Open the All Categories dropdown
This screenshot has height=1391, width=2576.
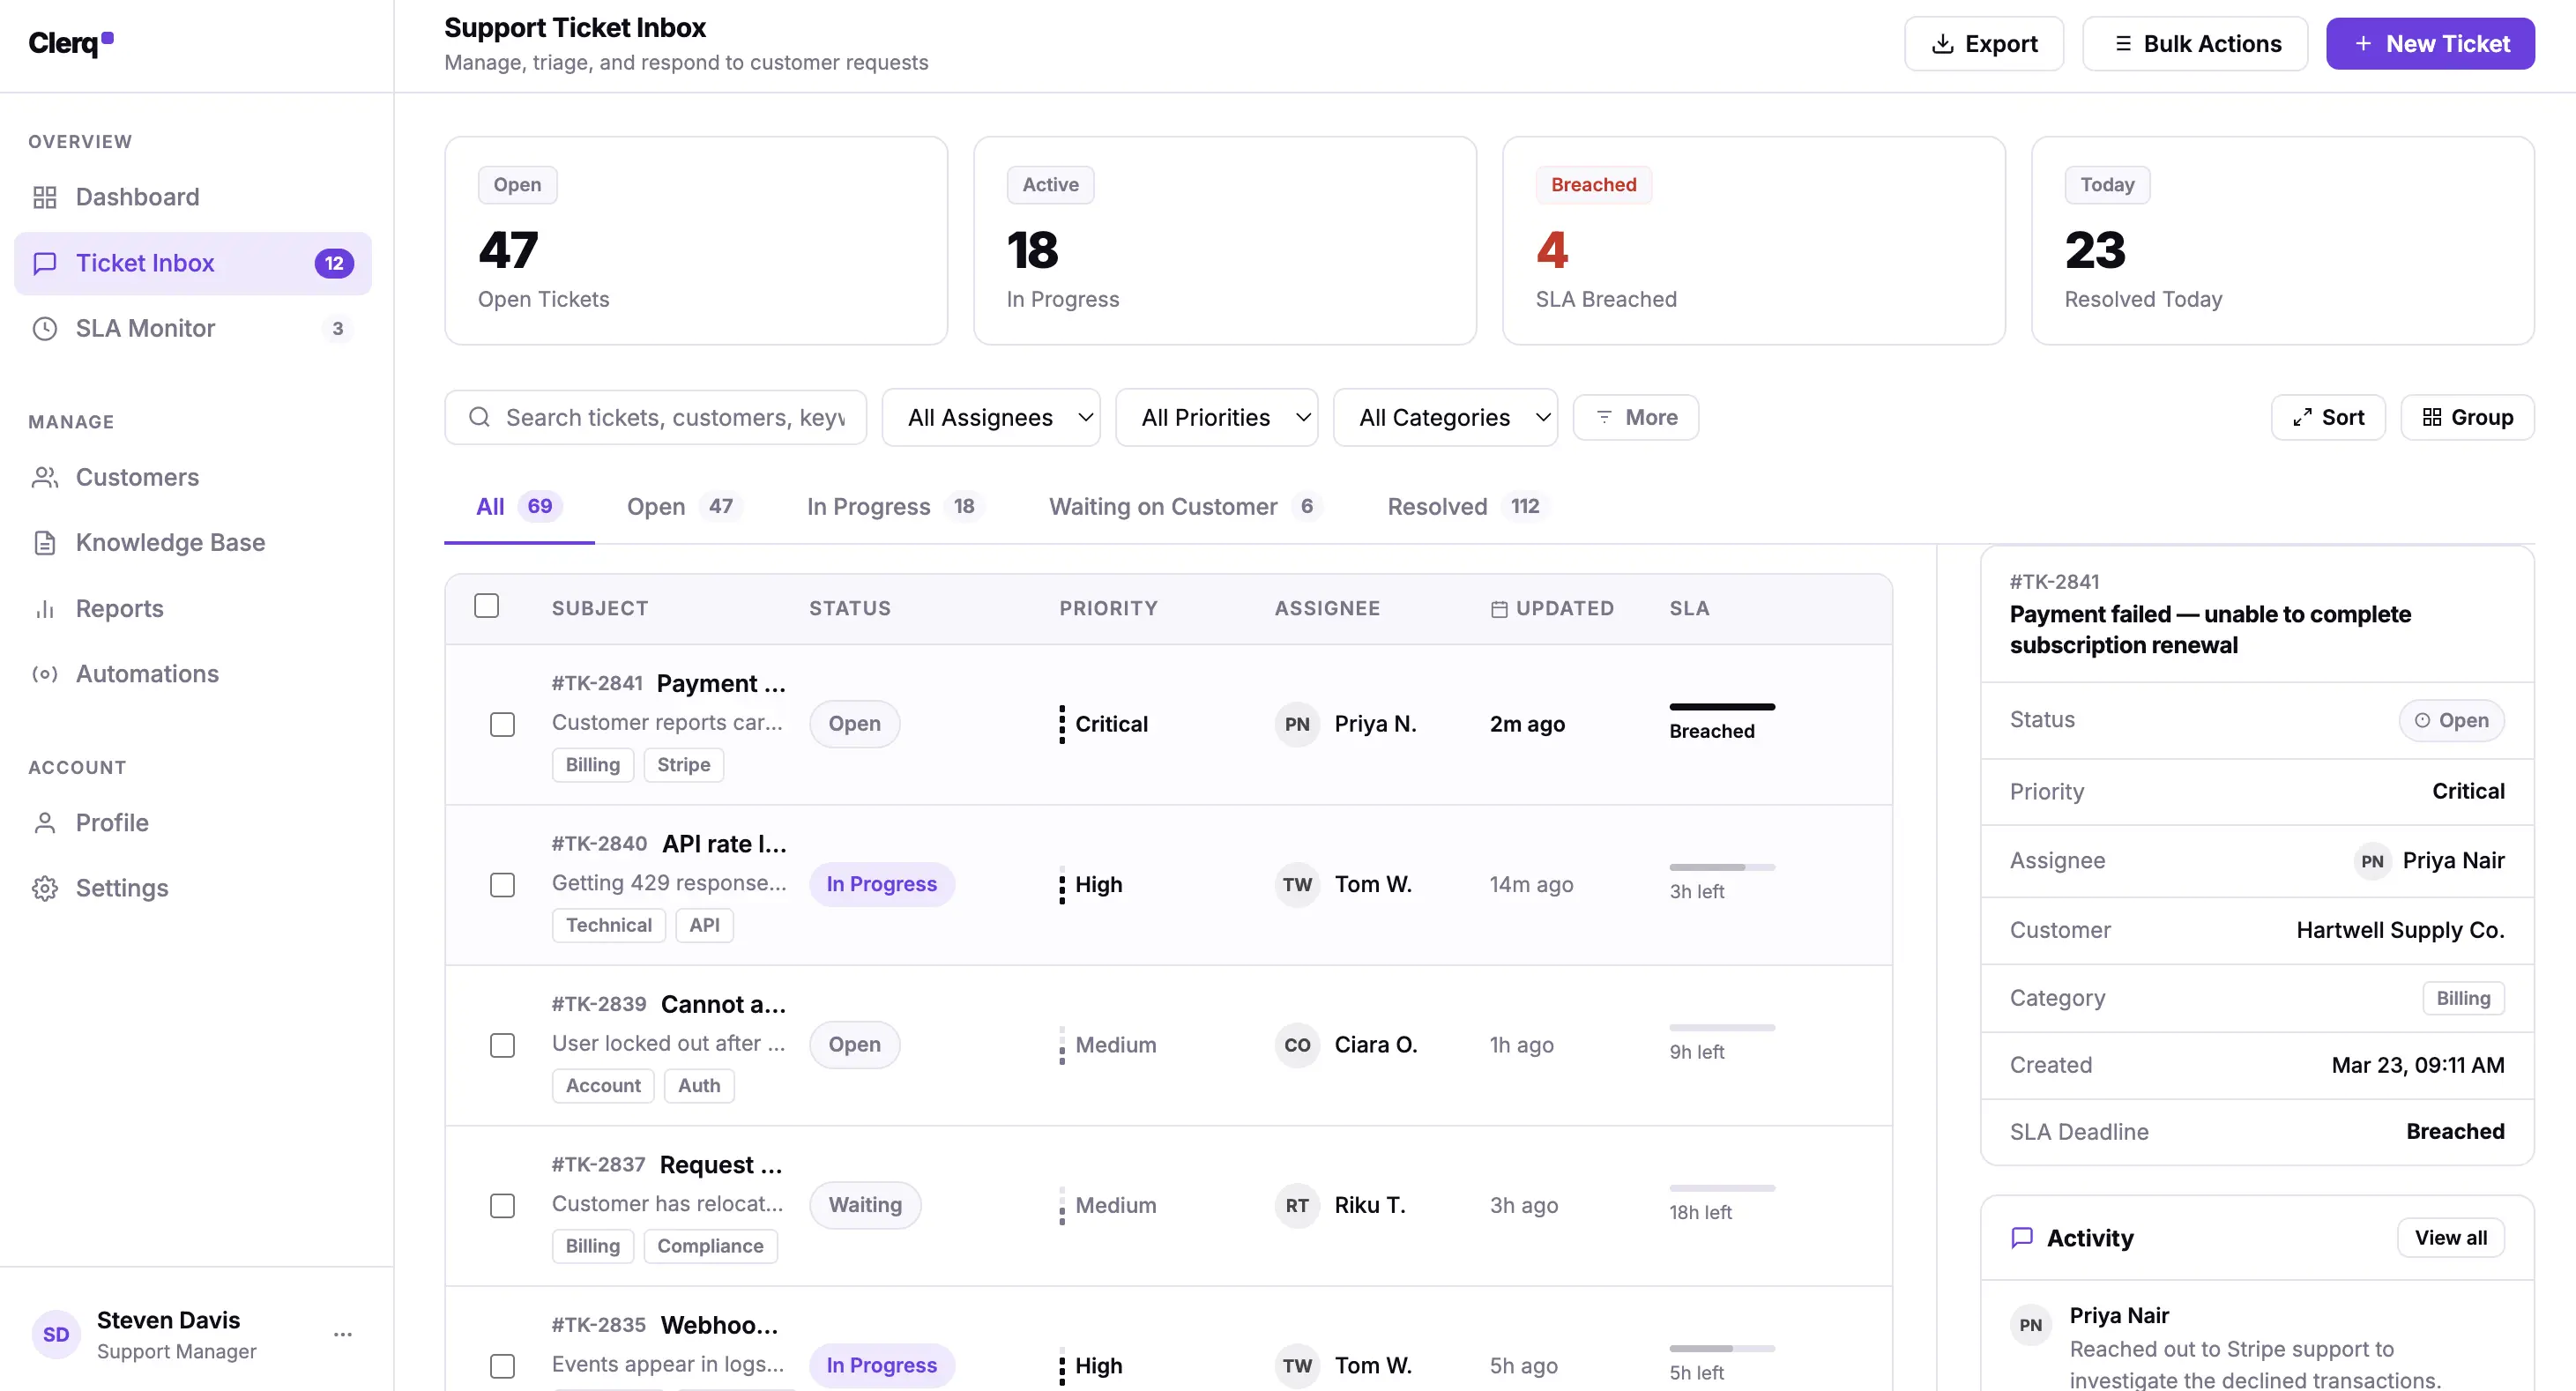tap(1445, 417)
